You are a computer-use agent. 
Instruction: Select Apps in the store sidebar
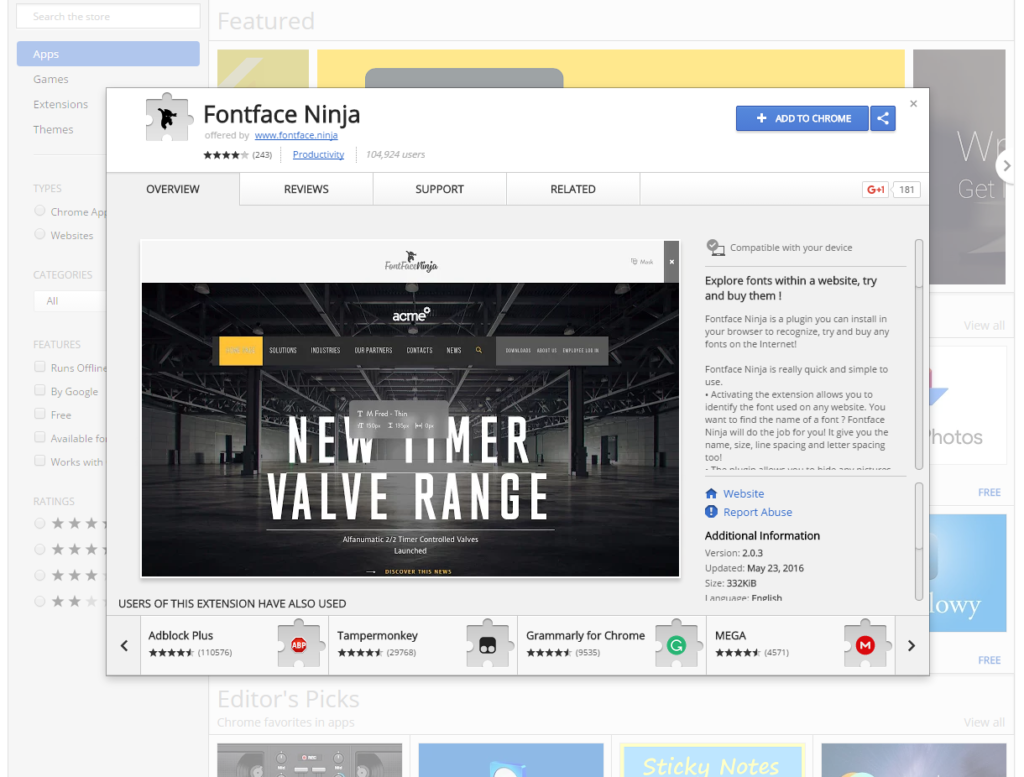108,54
